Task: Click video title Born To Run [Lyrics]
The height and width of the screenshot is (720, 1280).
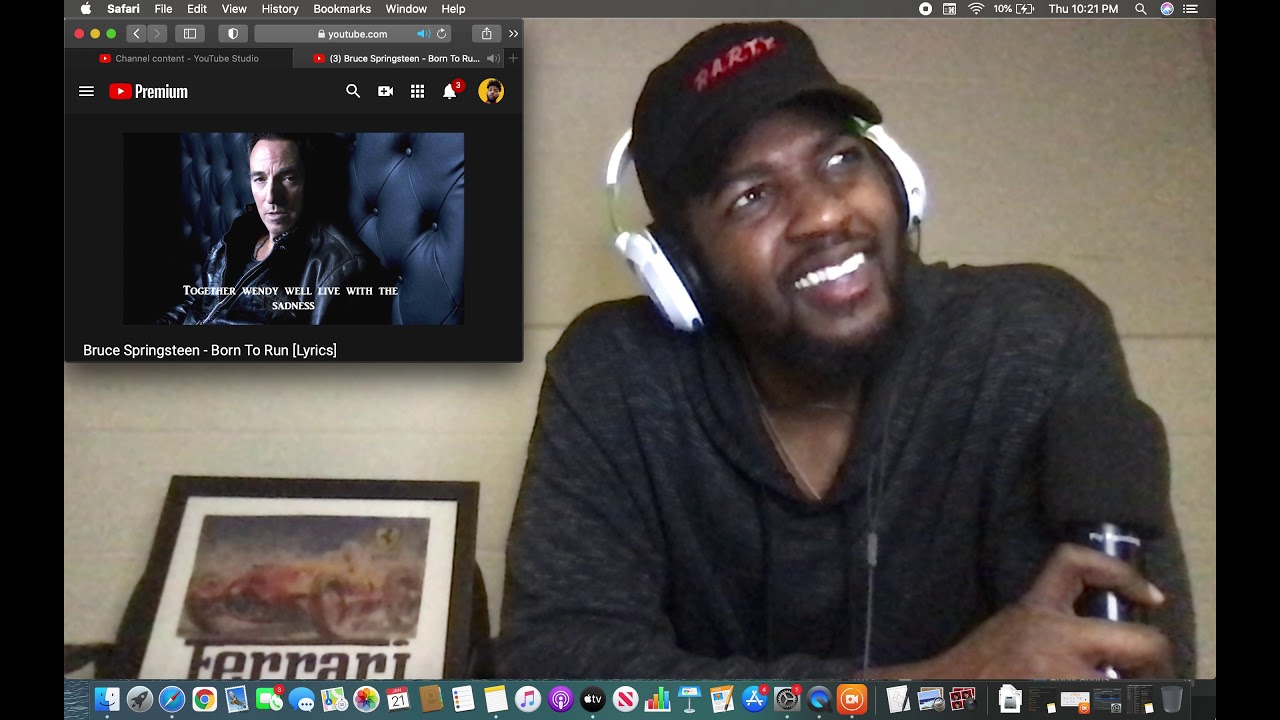Action: click(x=210, y=350)
